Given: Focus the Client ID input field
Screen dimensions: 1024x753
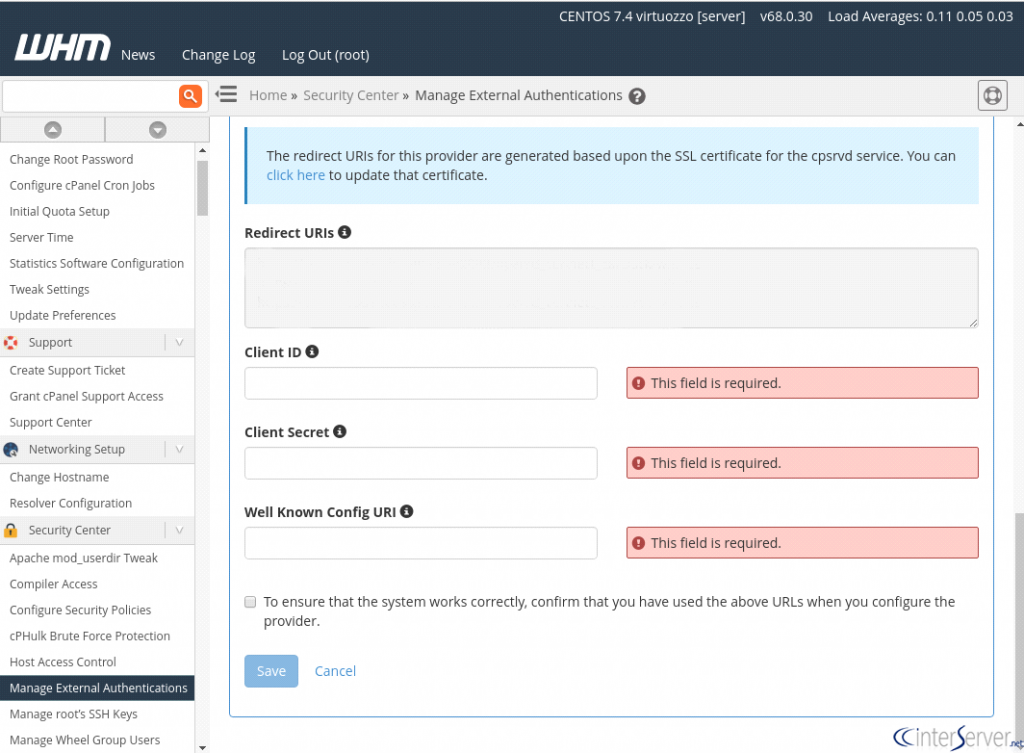Looking at the screenshot, I should tap(421, 383).
